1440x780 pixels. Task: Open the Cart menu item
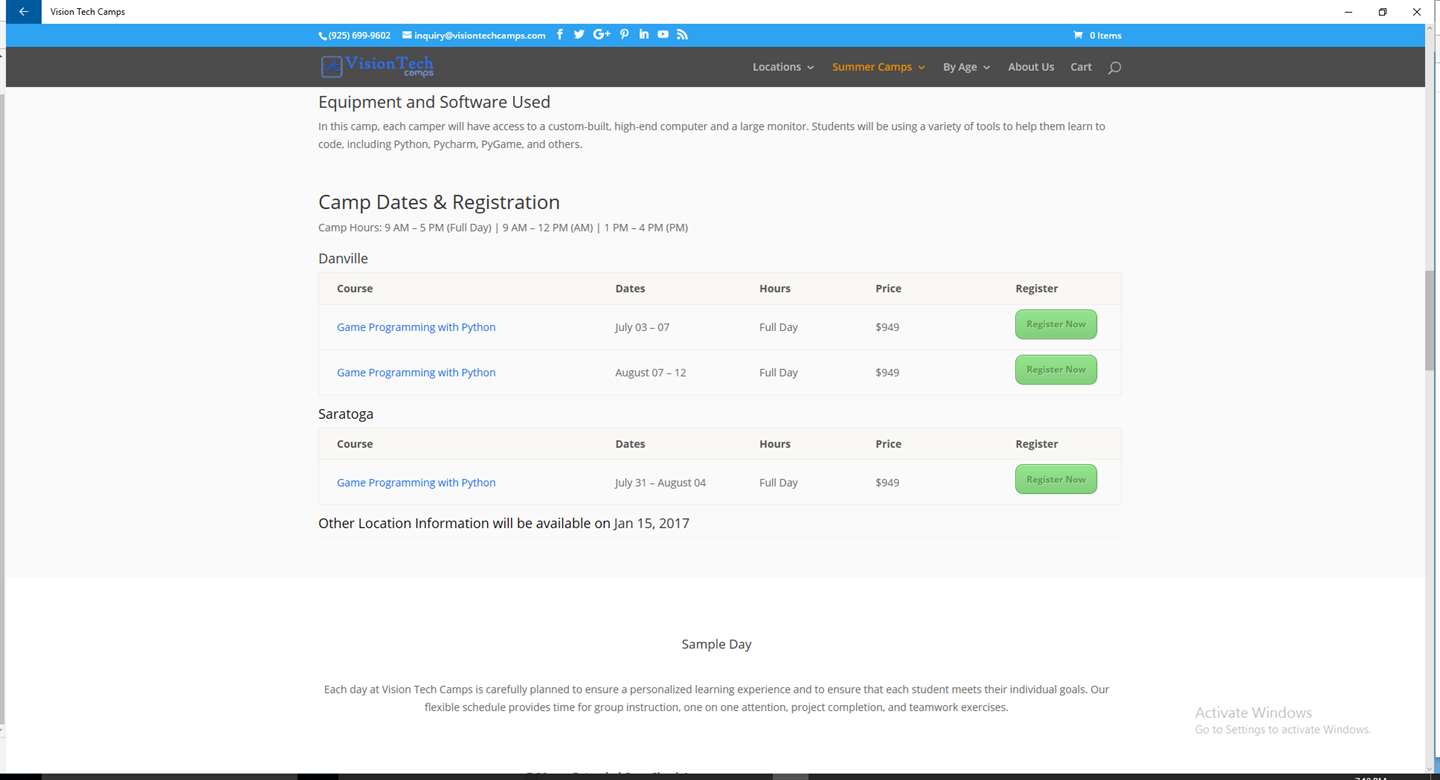[1081, 67]
